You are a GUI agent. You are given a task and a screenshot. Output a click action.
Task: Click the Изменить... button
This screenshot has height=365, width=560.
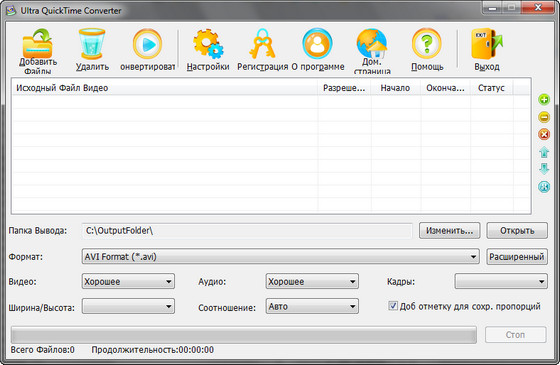pyautogui.click(x=450, y=231)
